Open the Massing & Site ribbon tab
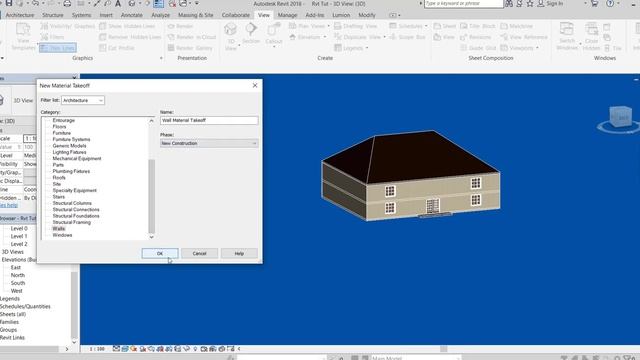This screenshot has height=360, width=640. 196,15
